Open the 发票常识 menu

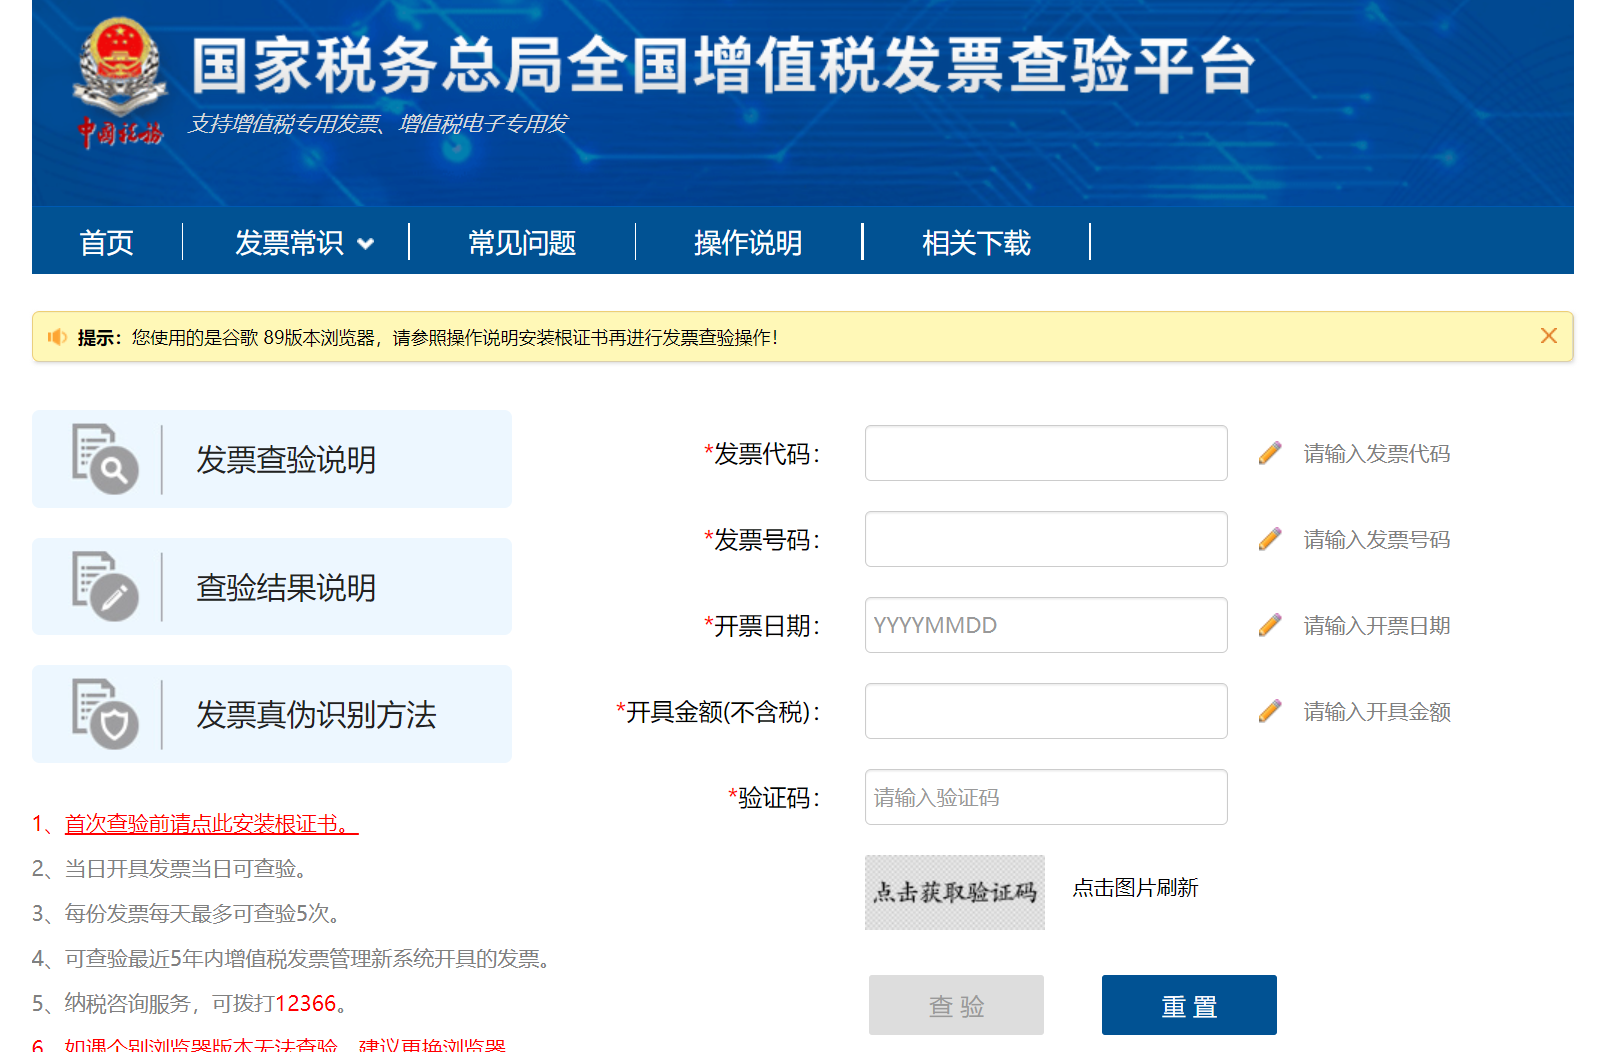tap(289, 242)
